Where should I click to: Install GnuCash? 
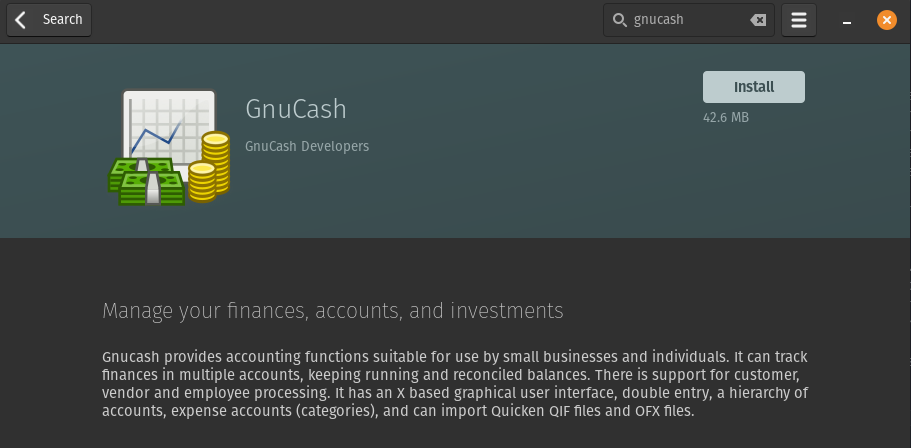754,87
